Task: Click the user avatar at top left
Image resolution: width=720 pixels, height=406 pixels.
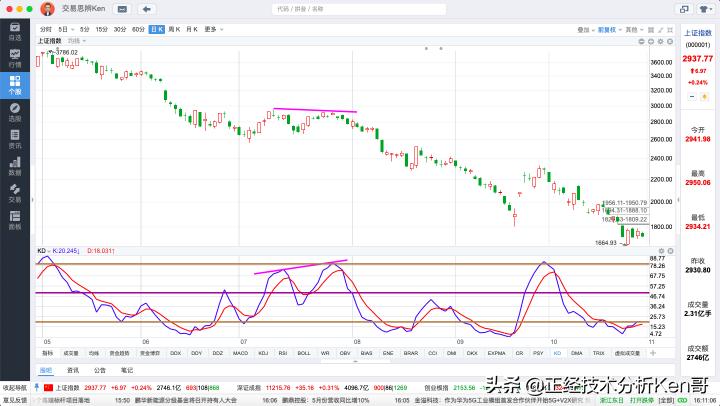Action: [47, 9]
